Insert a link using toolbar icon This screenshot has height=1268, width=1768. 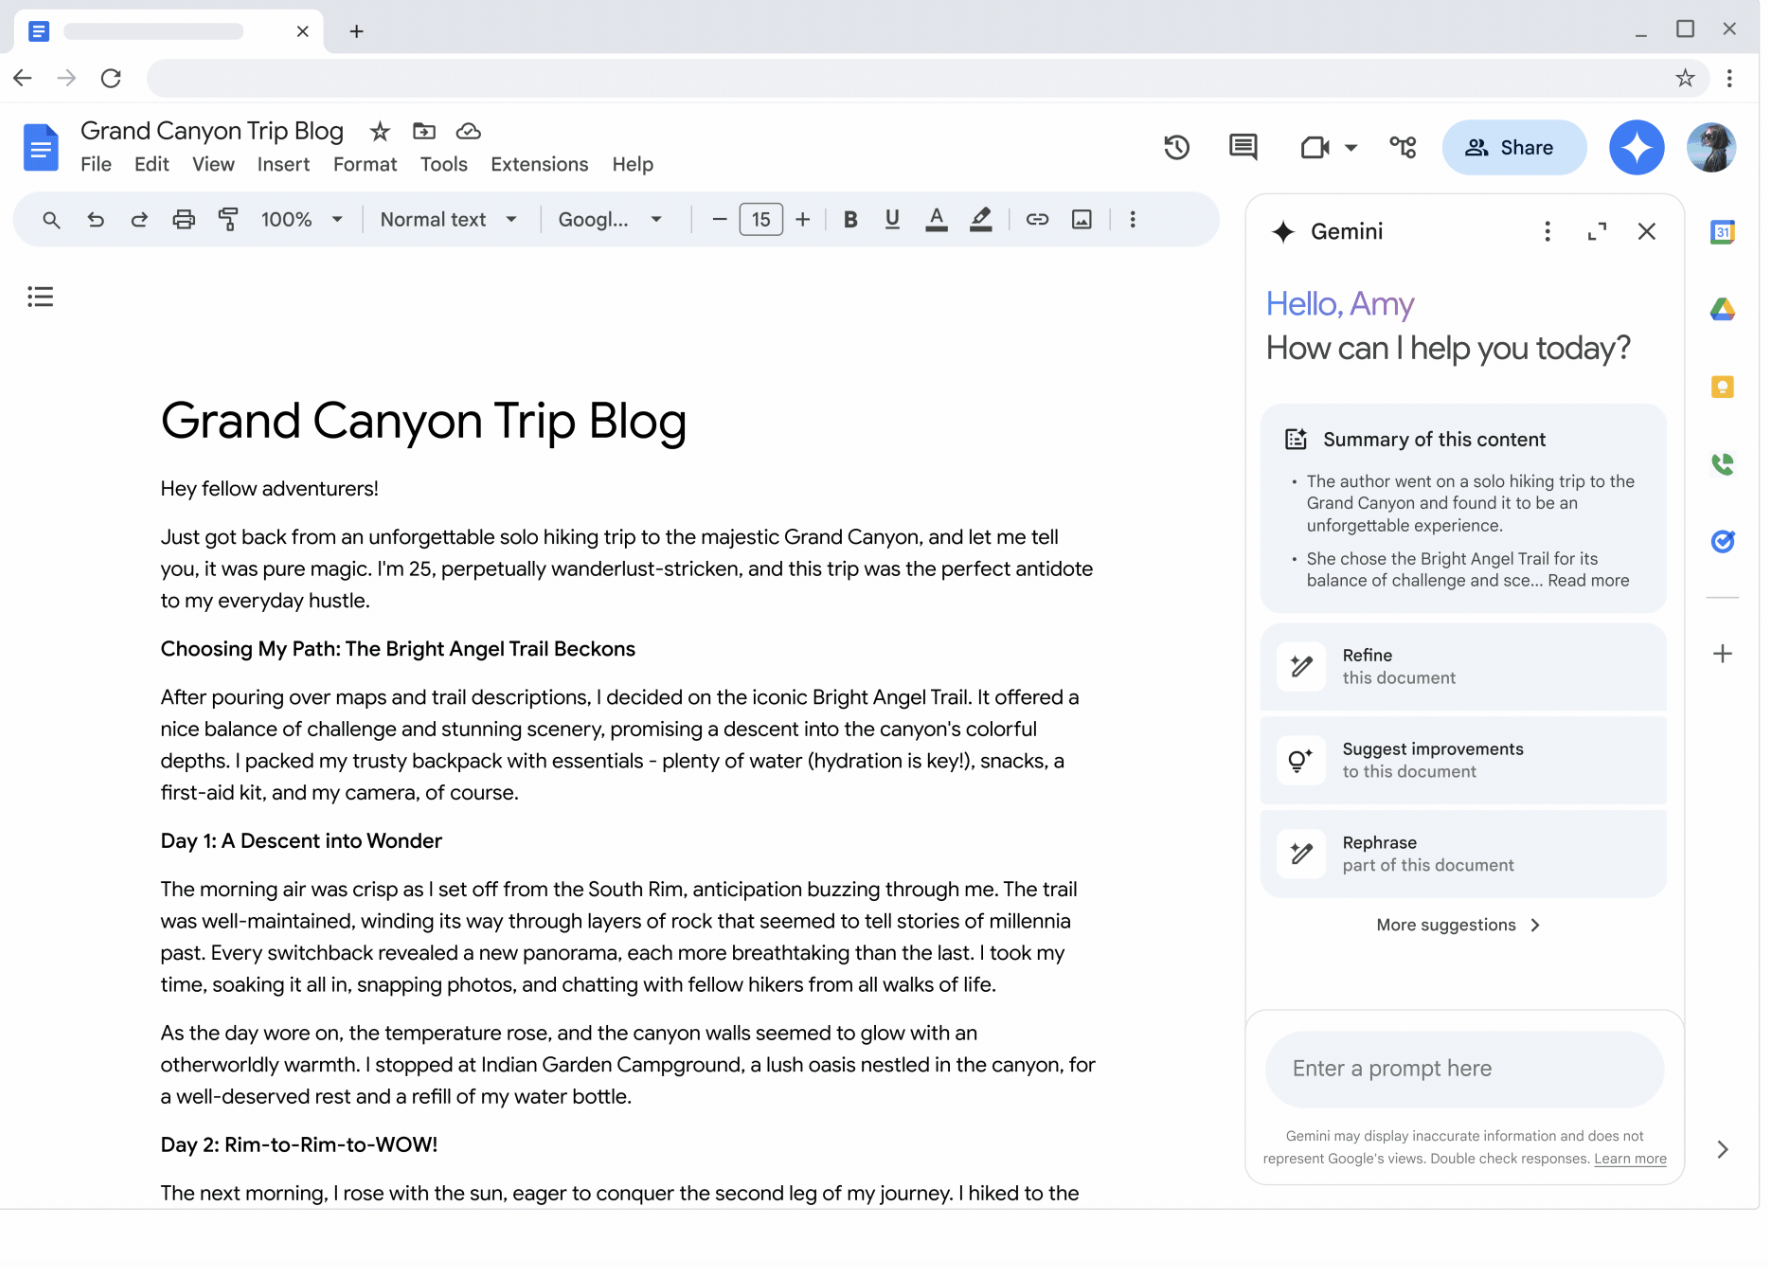(x=1037, y=220)
